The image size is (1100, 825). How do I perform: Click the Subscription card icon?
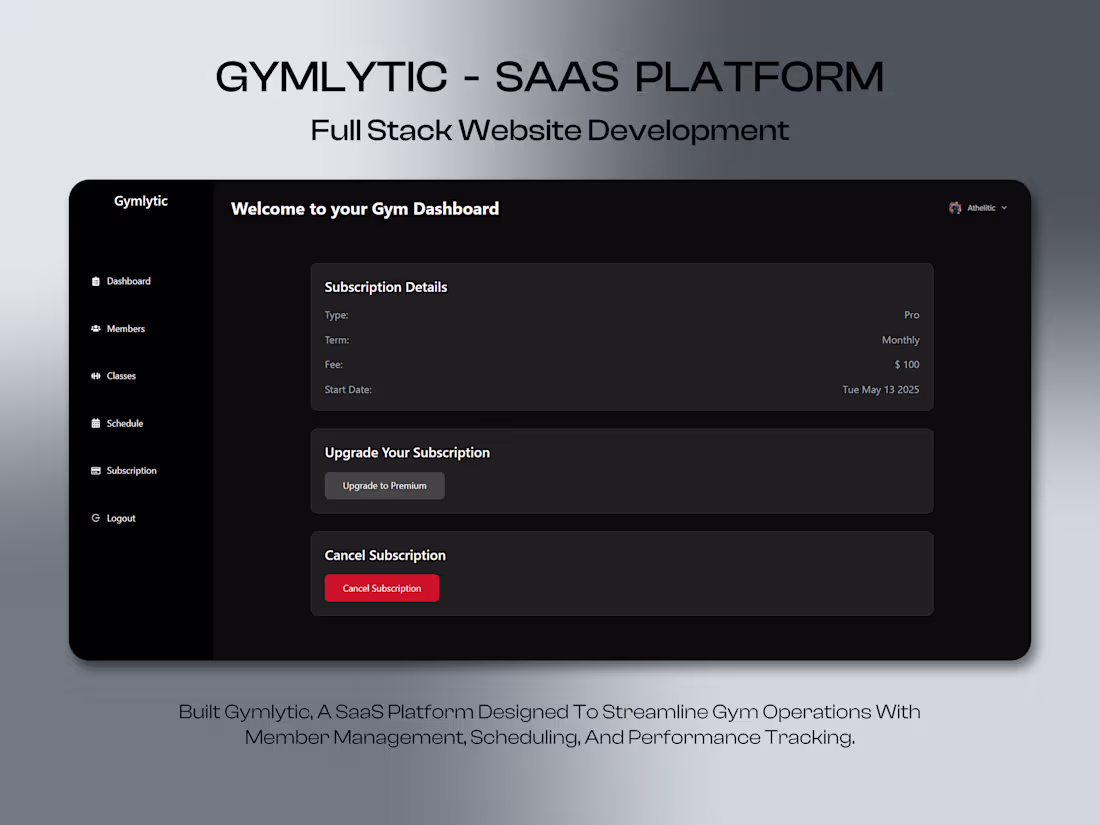coord(94,470)
